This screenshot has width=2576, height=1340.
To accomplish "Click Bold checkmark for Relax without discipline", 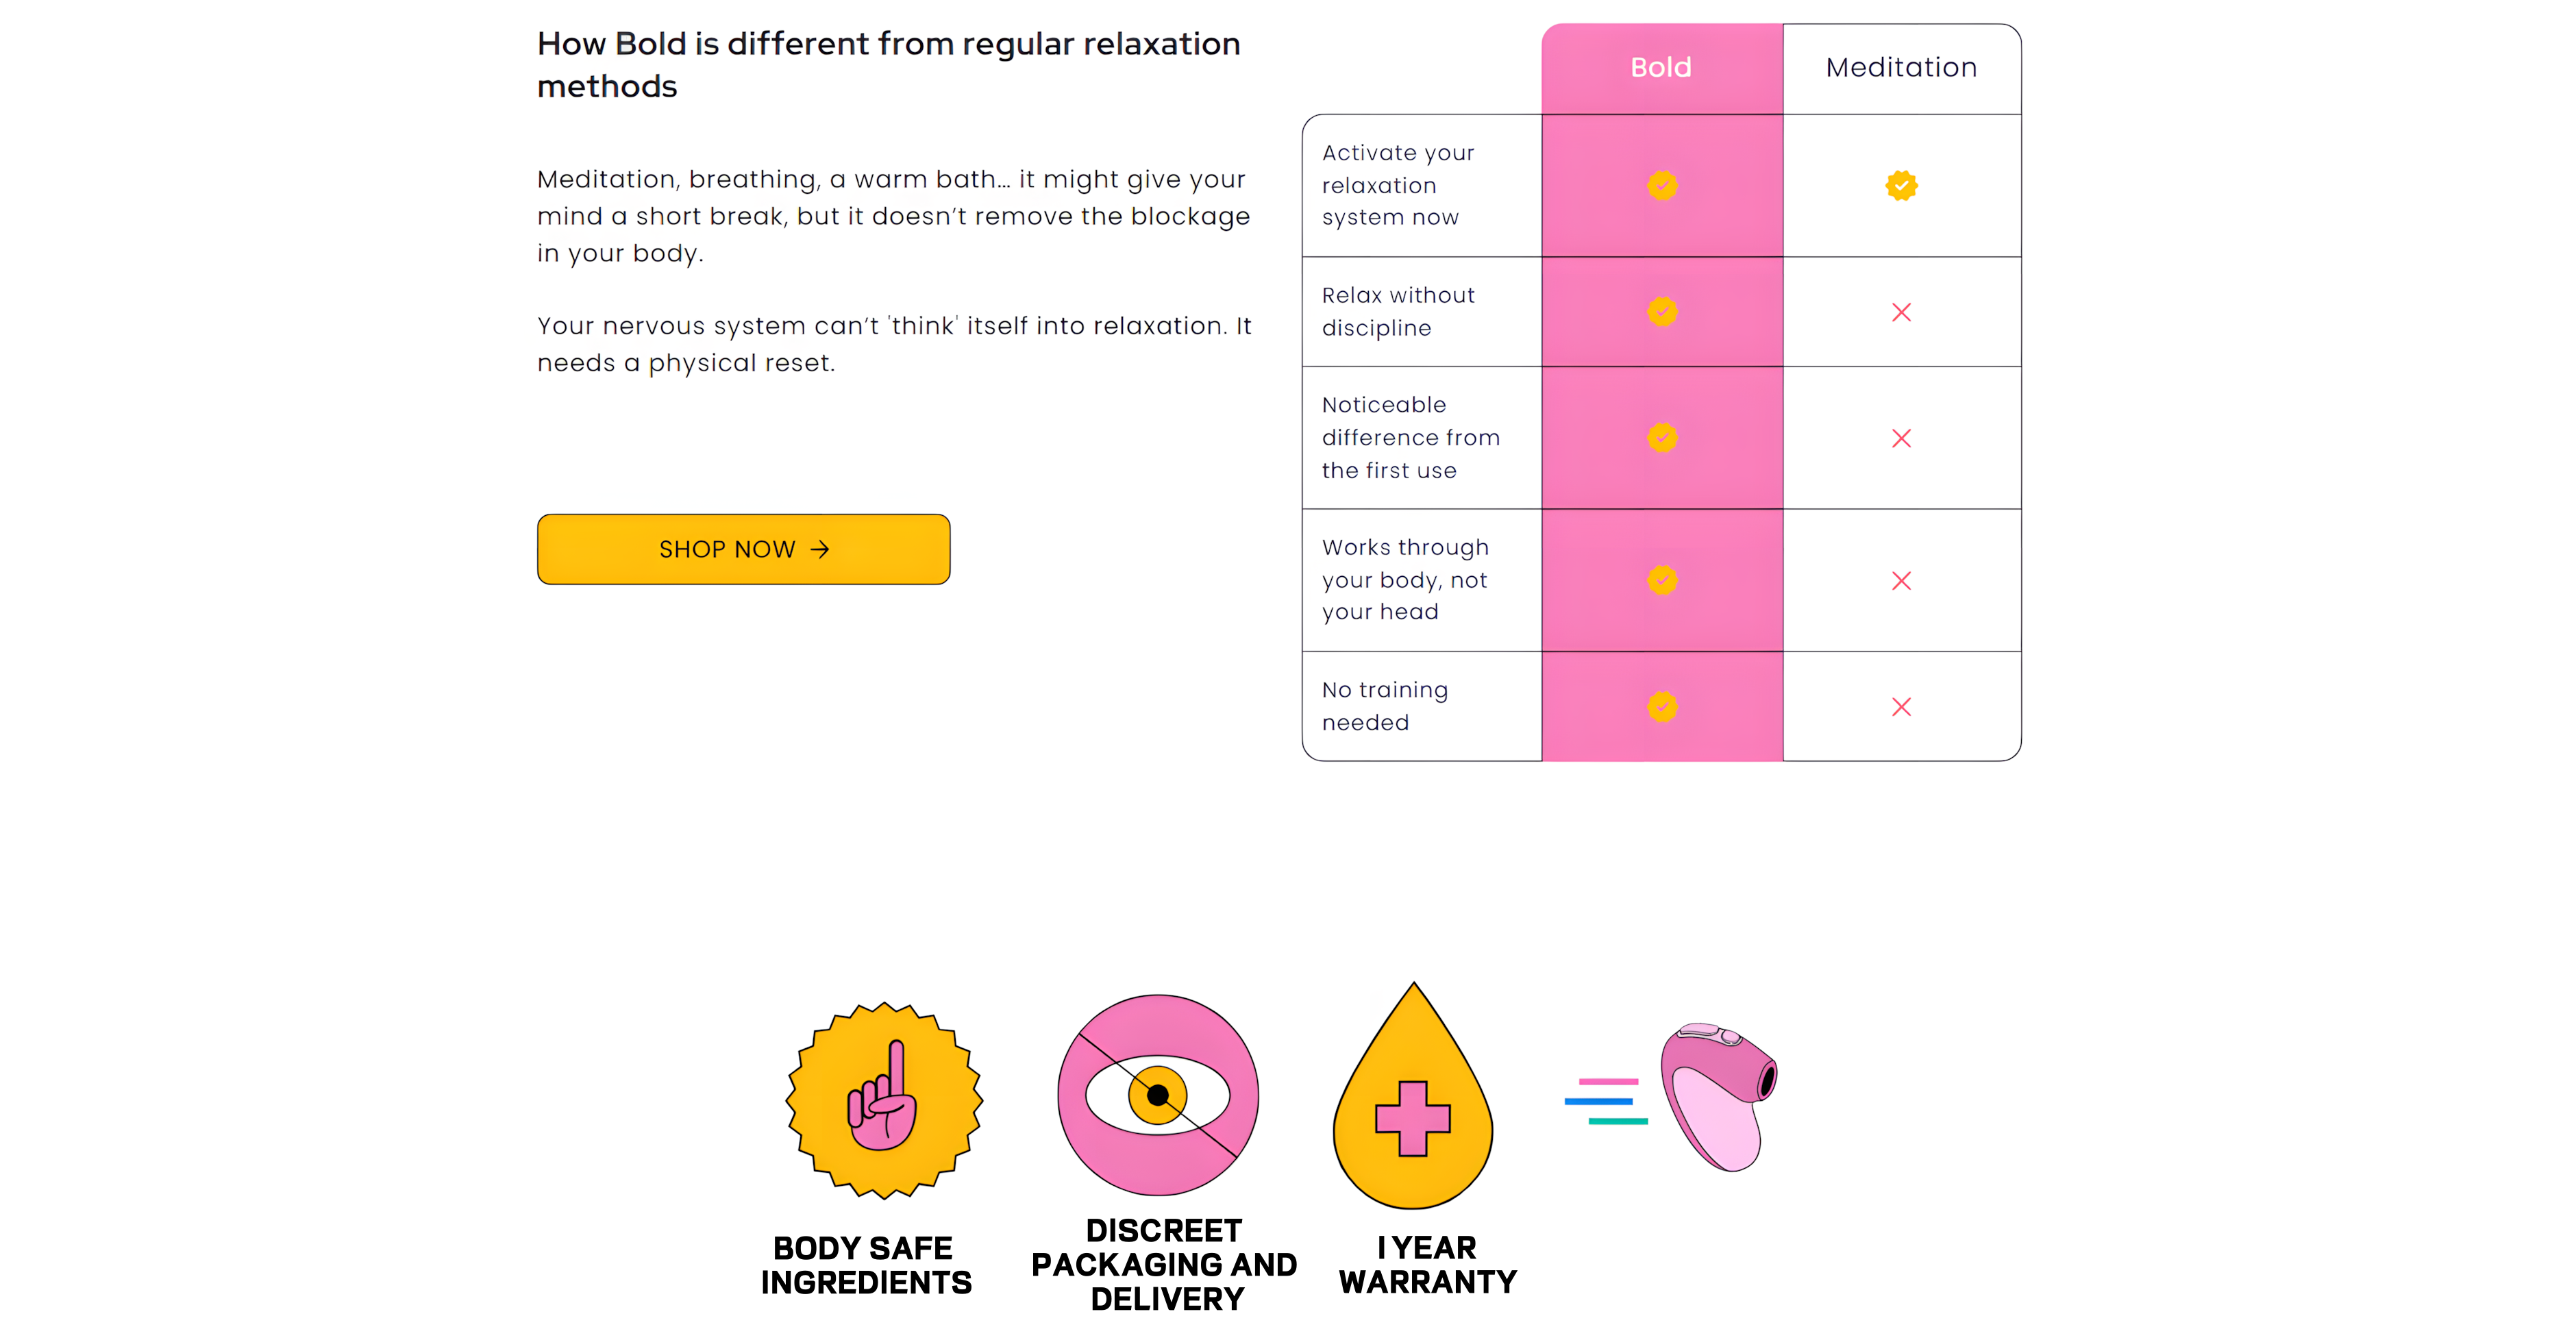I will pos(1662,311).
